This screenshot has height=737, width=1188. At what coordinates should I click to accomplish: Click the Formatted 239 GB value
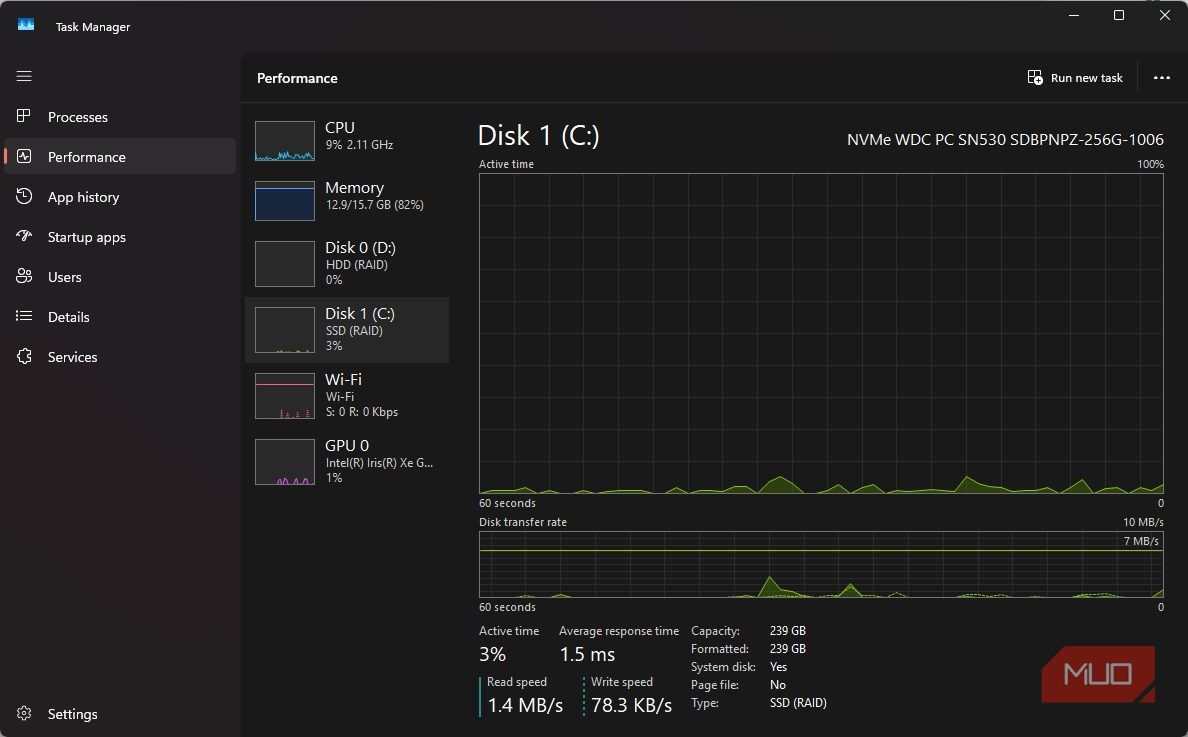(x=788, y=648)
